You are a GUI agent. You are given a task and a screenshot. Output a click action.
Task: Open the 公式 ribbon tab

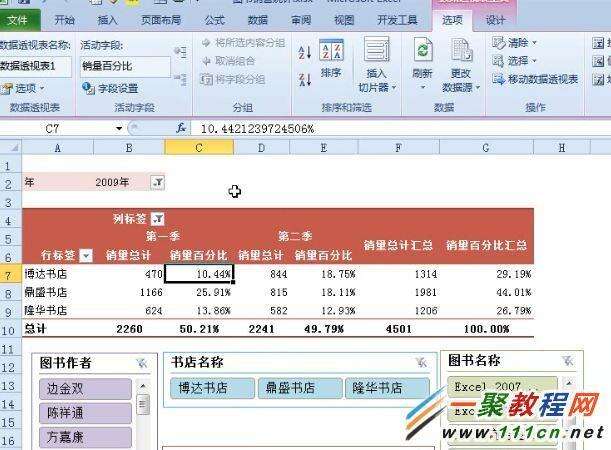[x=215, y=20]
